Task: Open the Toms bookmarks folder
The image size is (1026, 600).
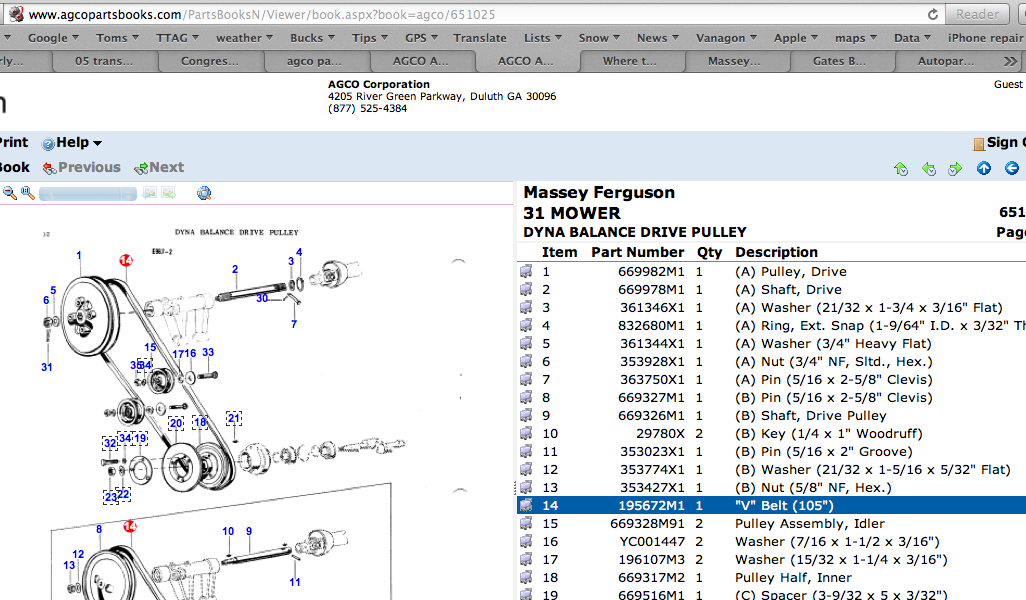Action: (x=117, y=38)
